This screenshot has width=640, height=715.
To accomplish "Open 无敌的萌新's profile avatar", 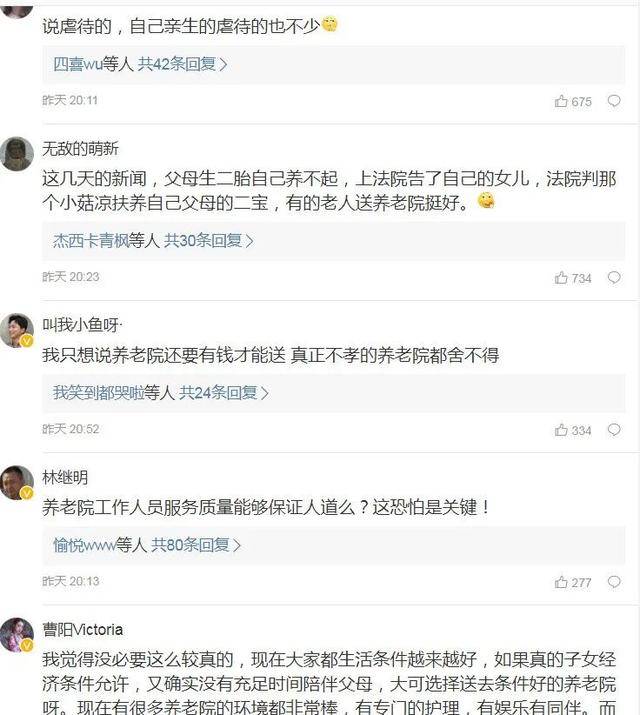I will [17, 153].
